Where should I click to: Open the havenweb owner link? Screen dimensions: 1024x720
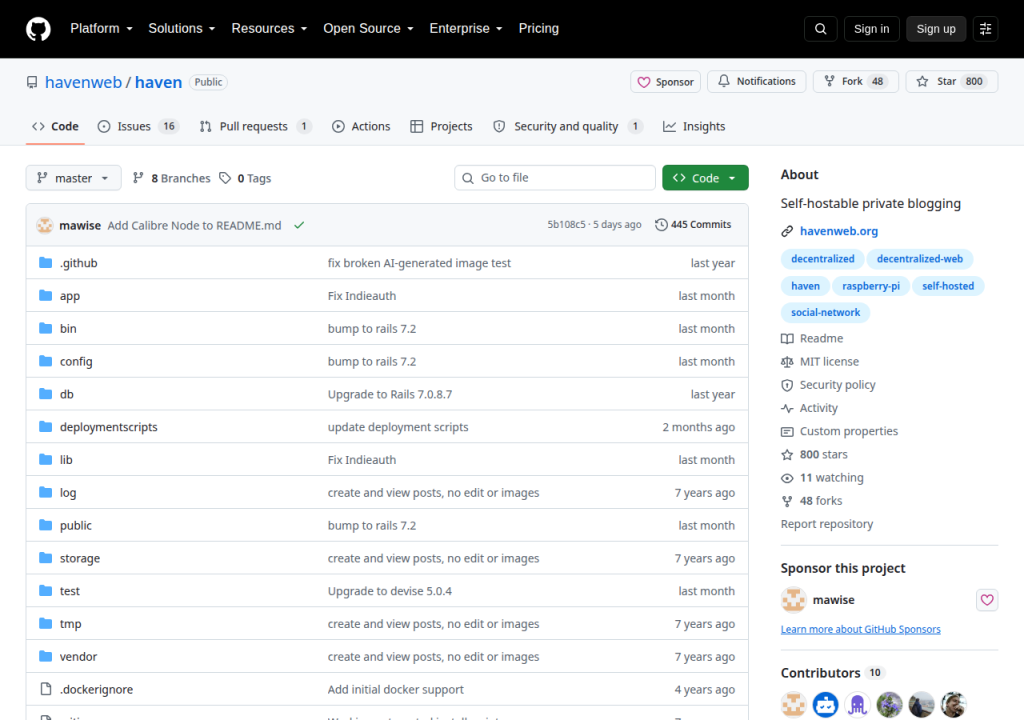pos(83,82)
